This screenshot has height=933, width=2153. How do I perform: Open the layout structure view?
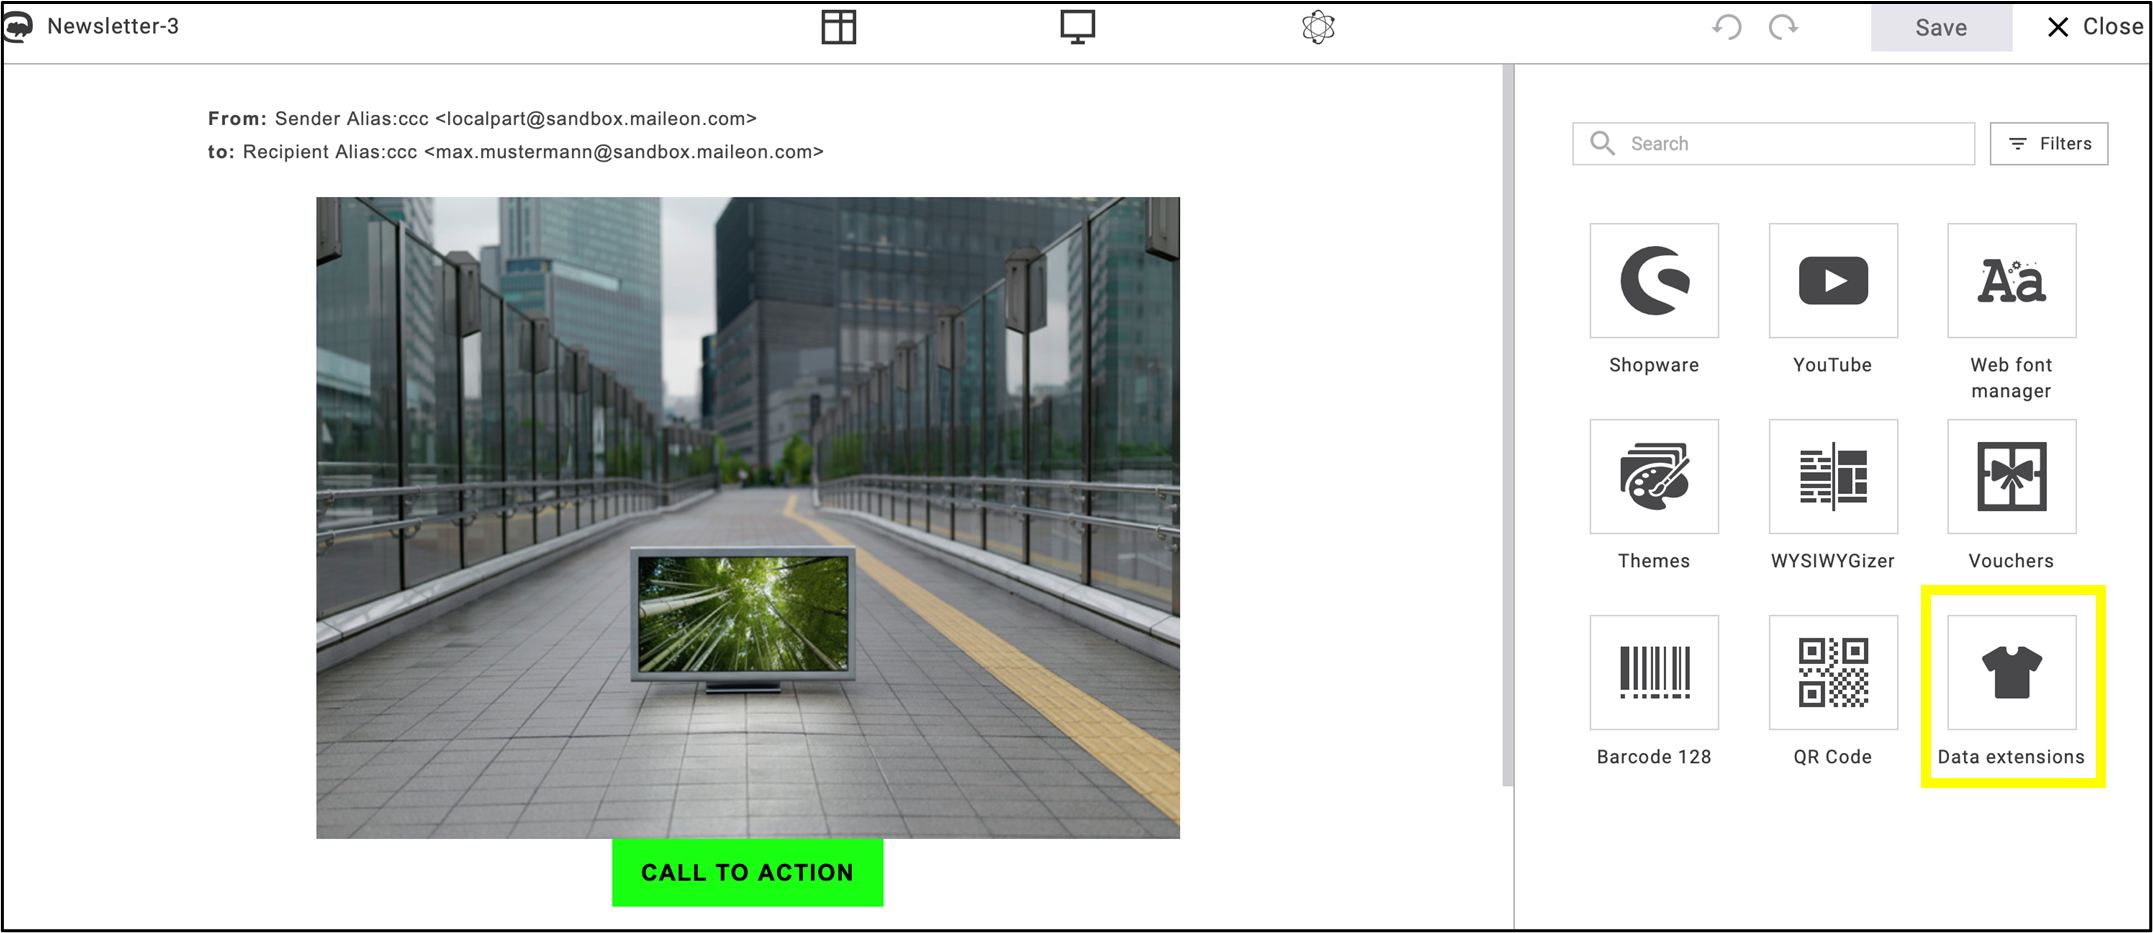tap(839, 27)
